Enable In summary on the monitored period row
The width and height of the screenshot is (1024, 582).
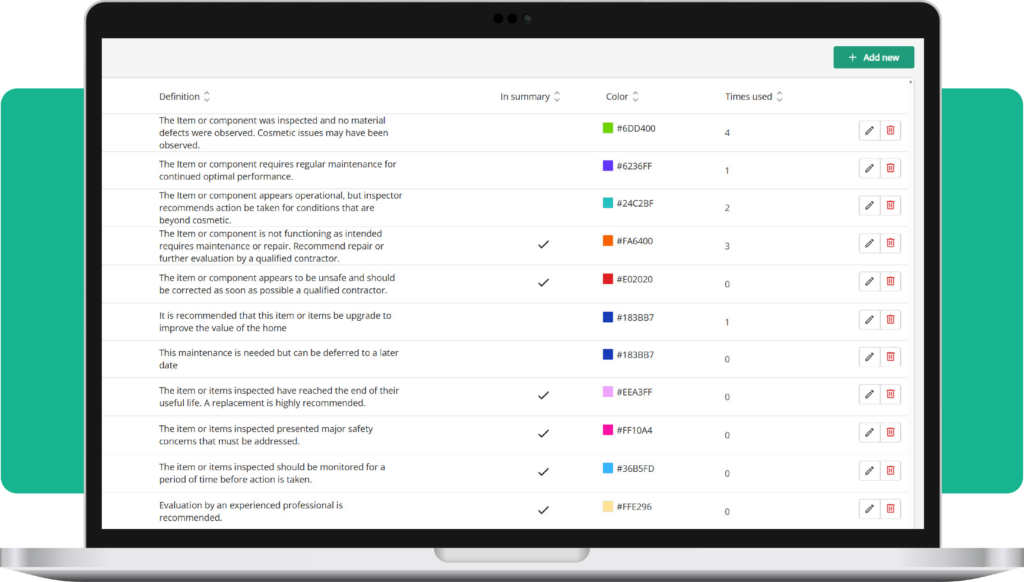coord(544,470)
